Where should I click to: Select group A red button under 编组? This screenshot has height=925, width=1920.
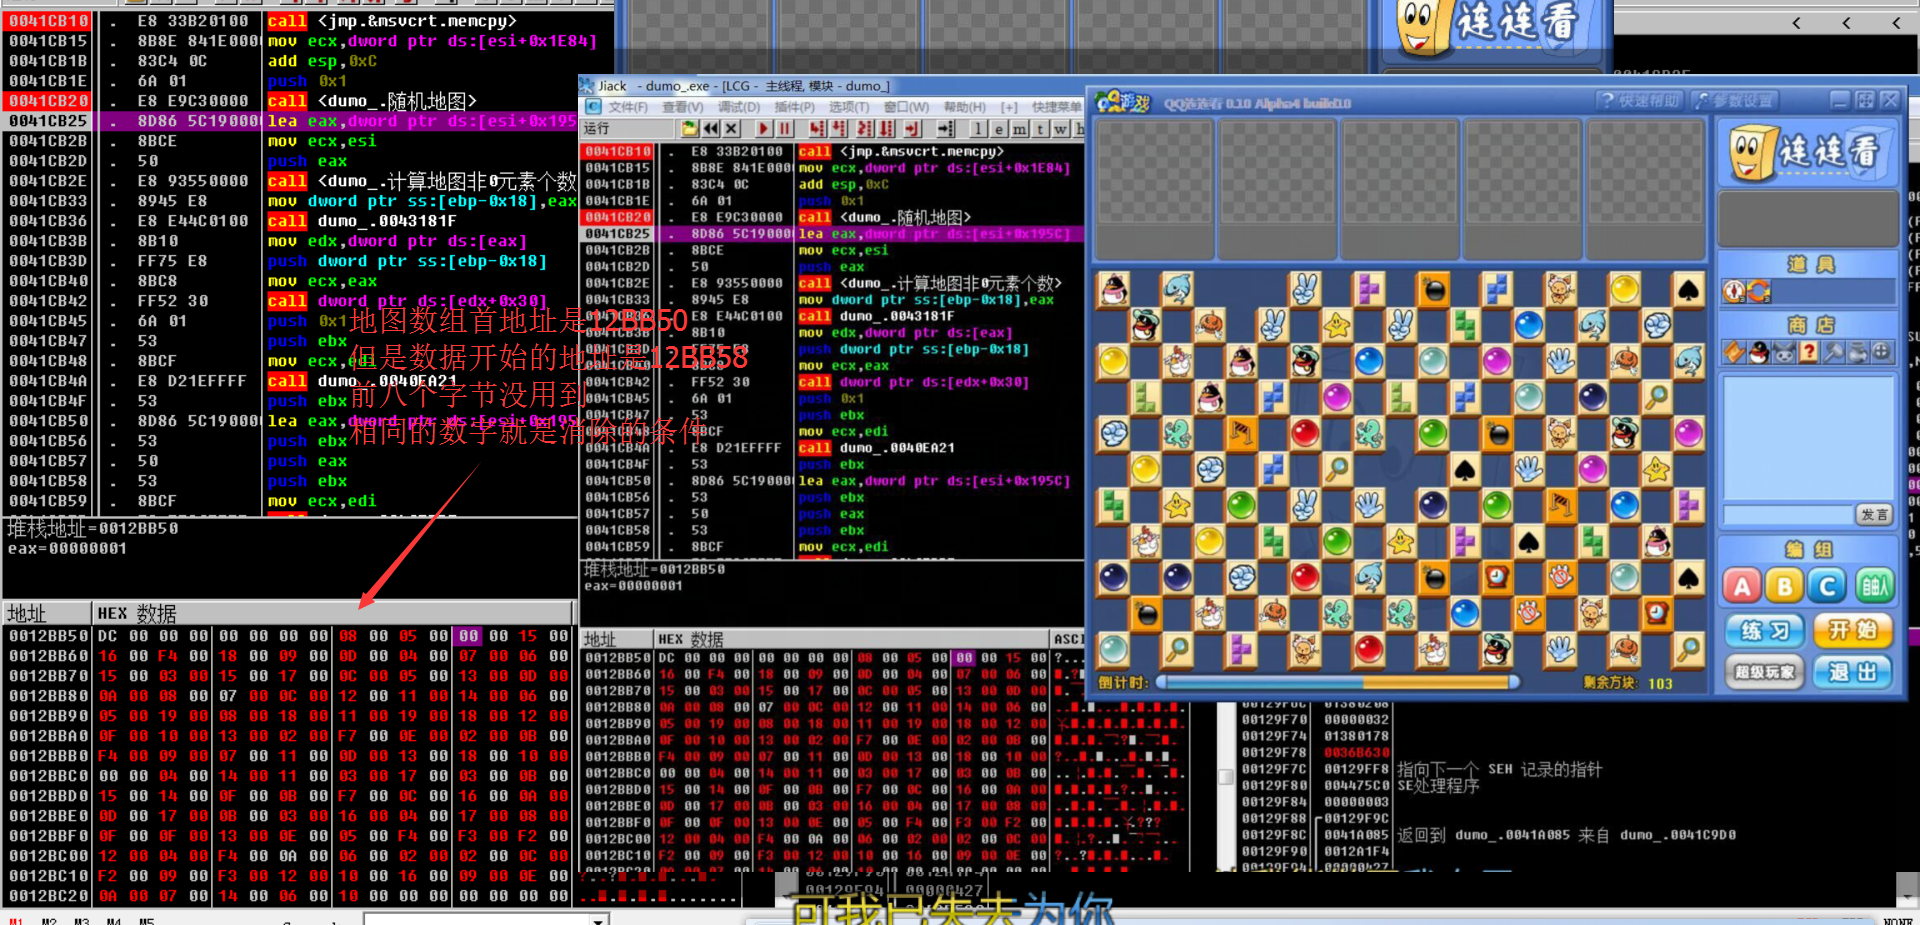tap(1742, 586)
